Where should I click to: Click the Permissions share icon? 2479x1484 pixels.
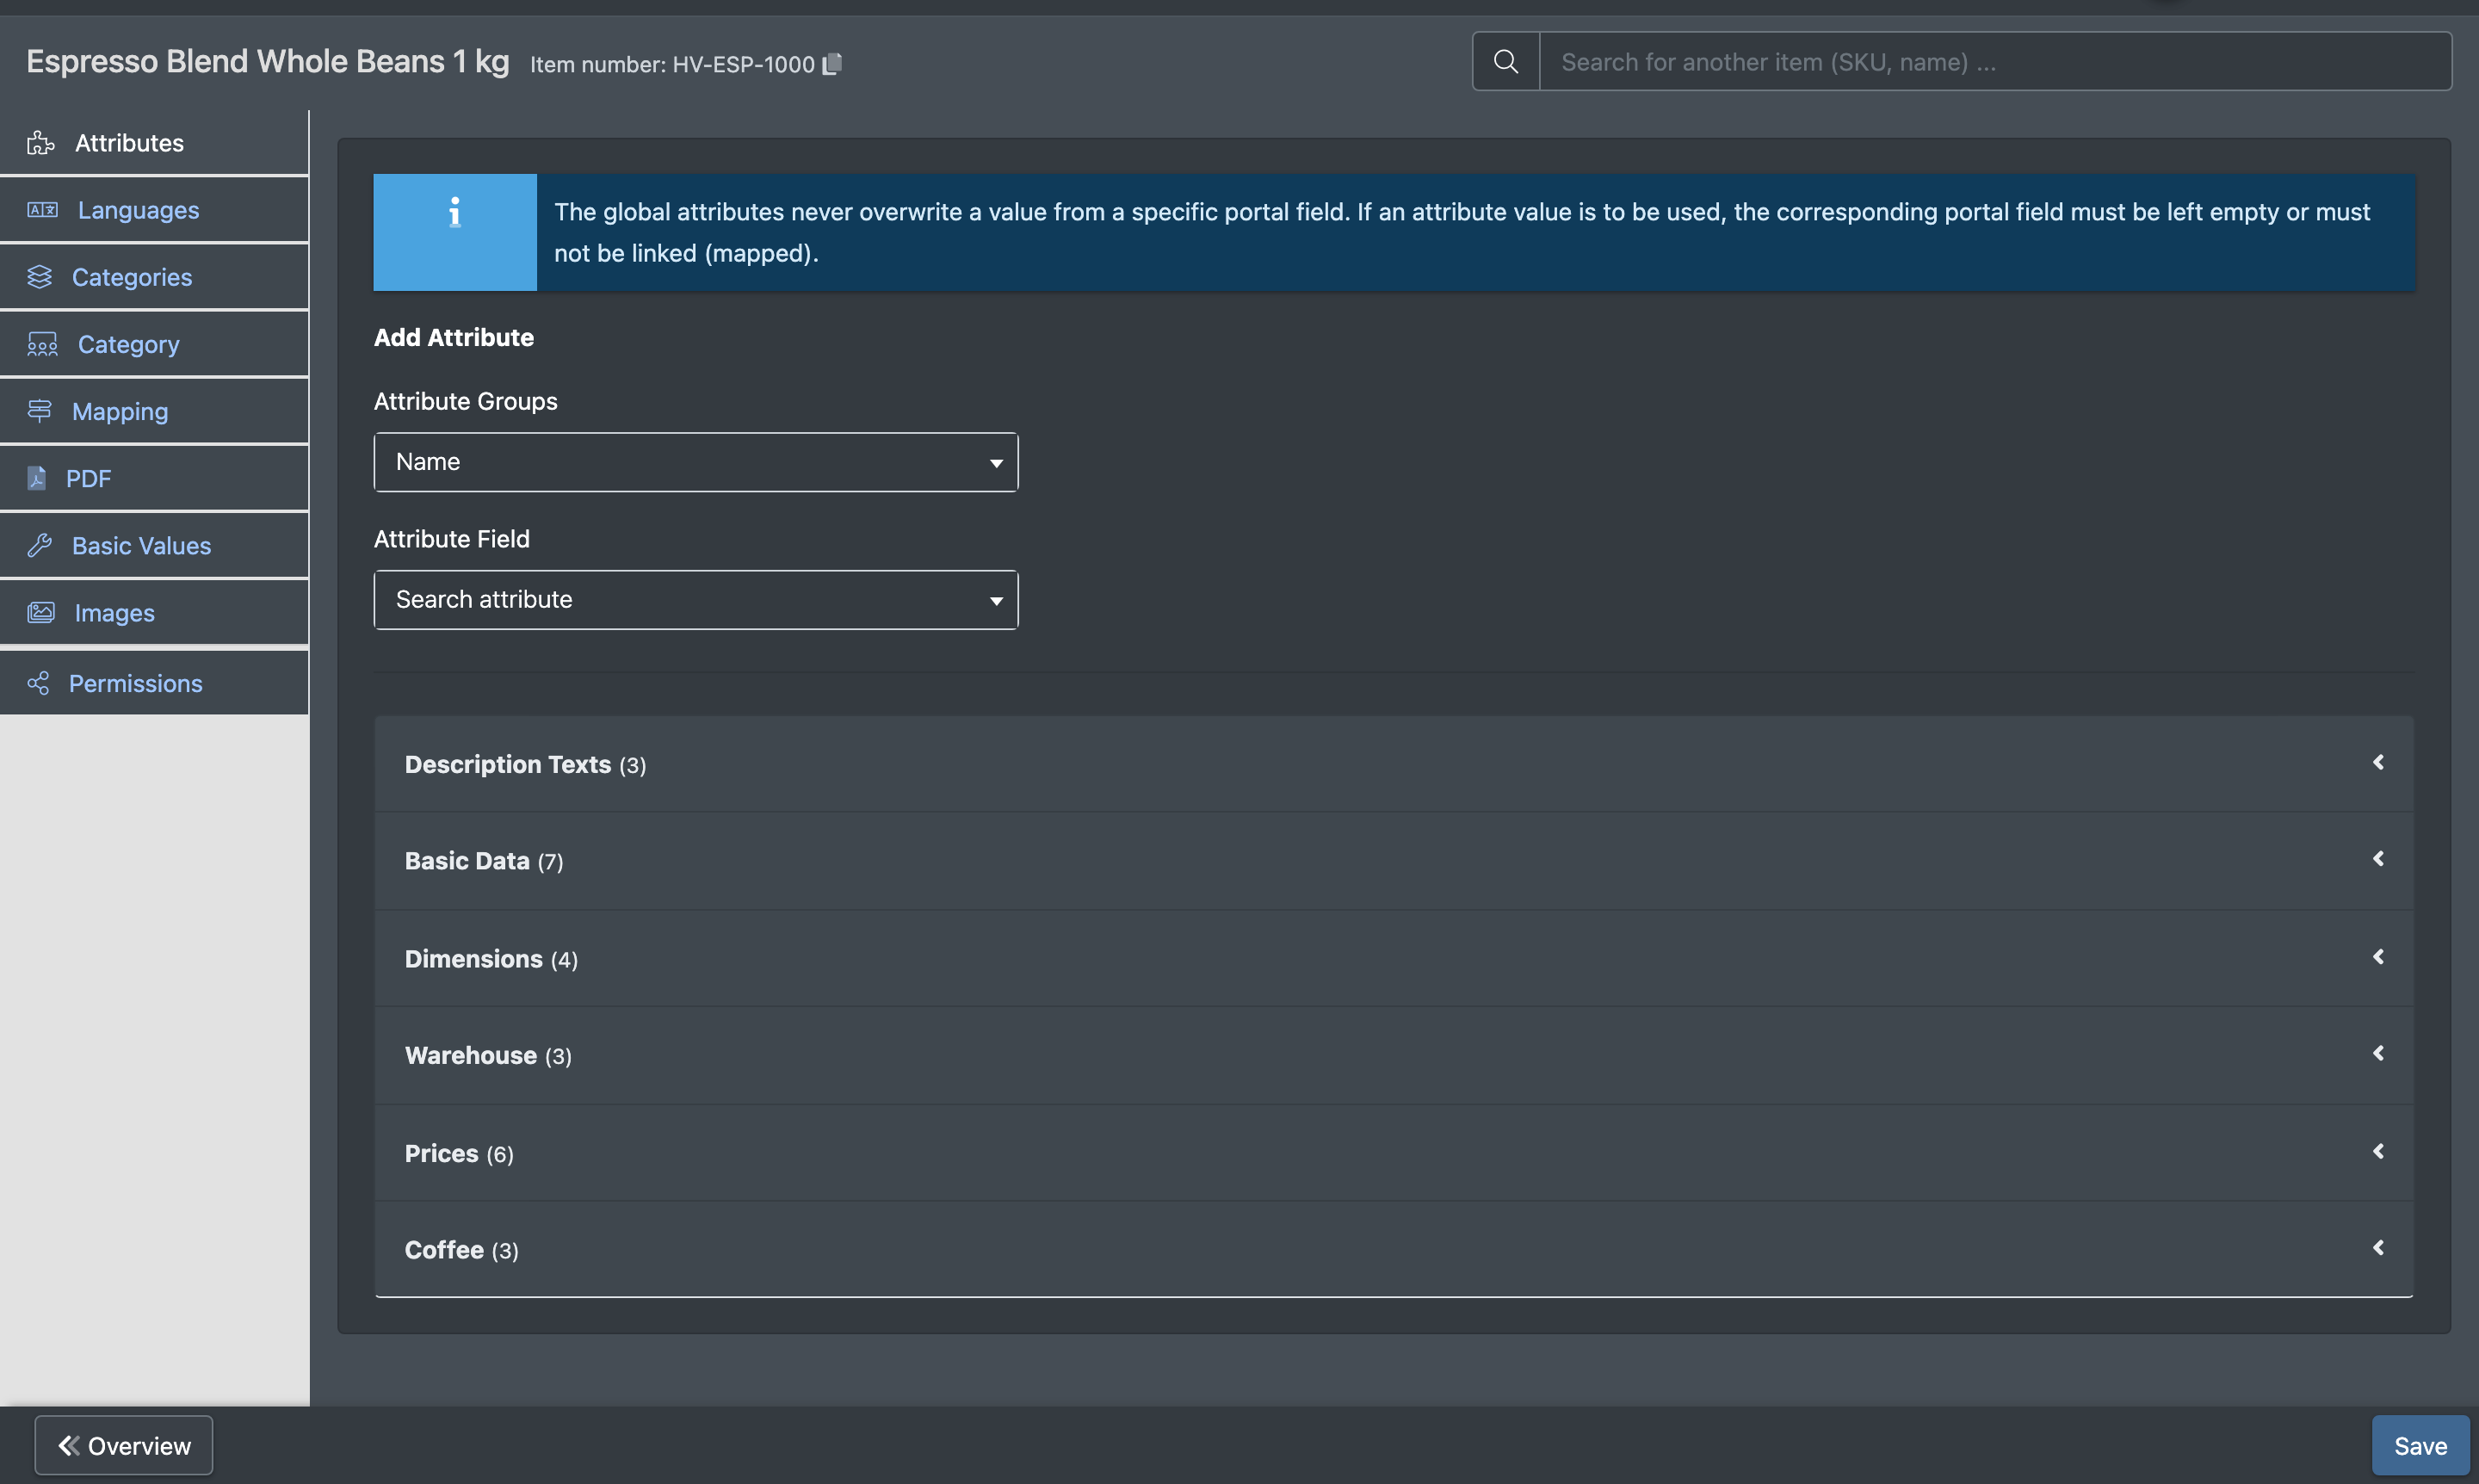[38, 683]
